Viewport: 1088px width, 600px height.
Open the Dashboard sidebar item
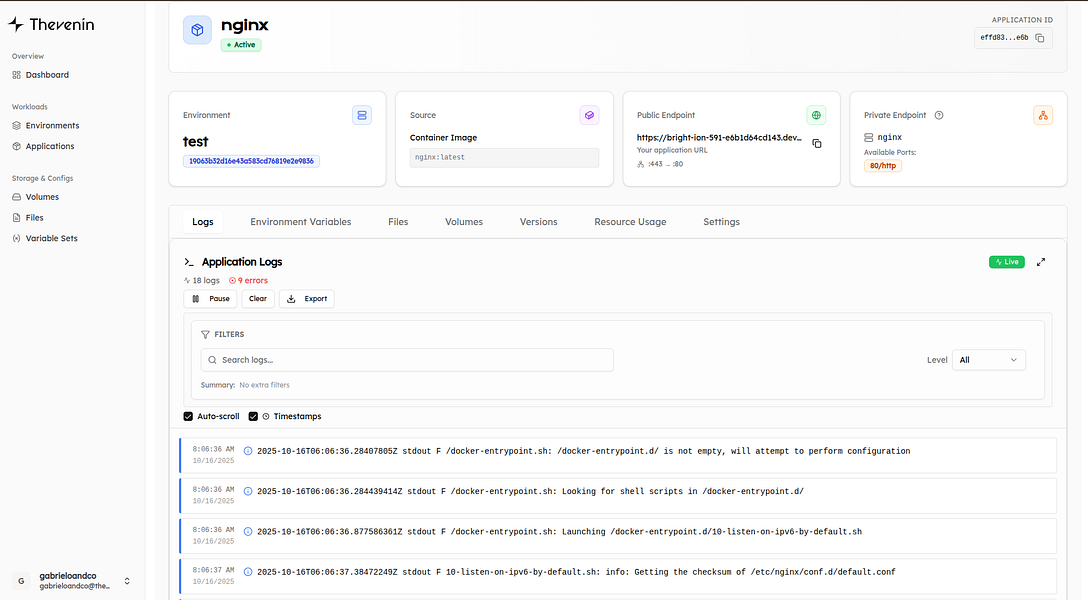[x=41, y=75]
